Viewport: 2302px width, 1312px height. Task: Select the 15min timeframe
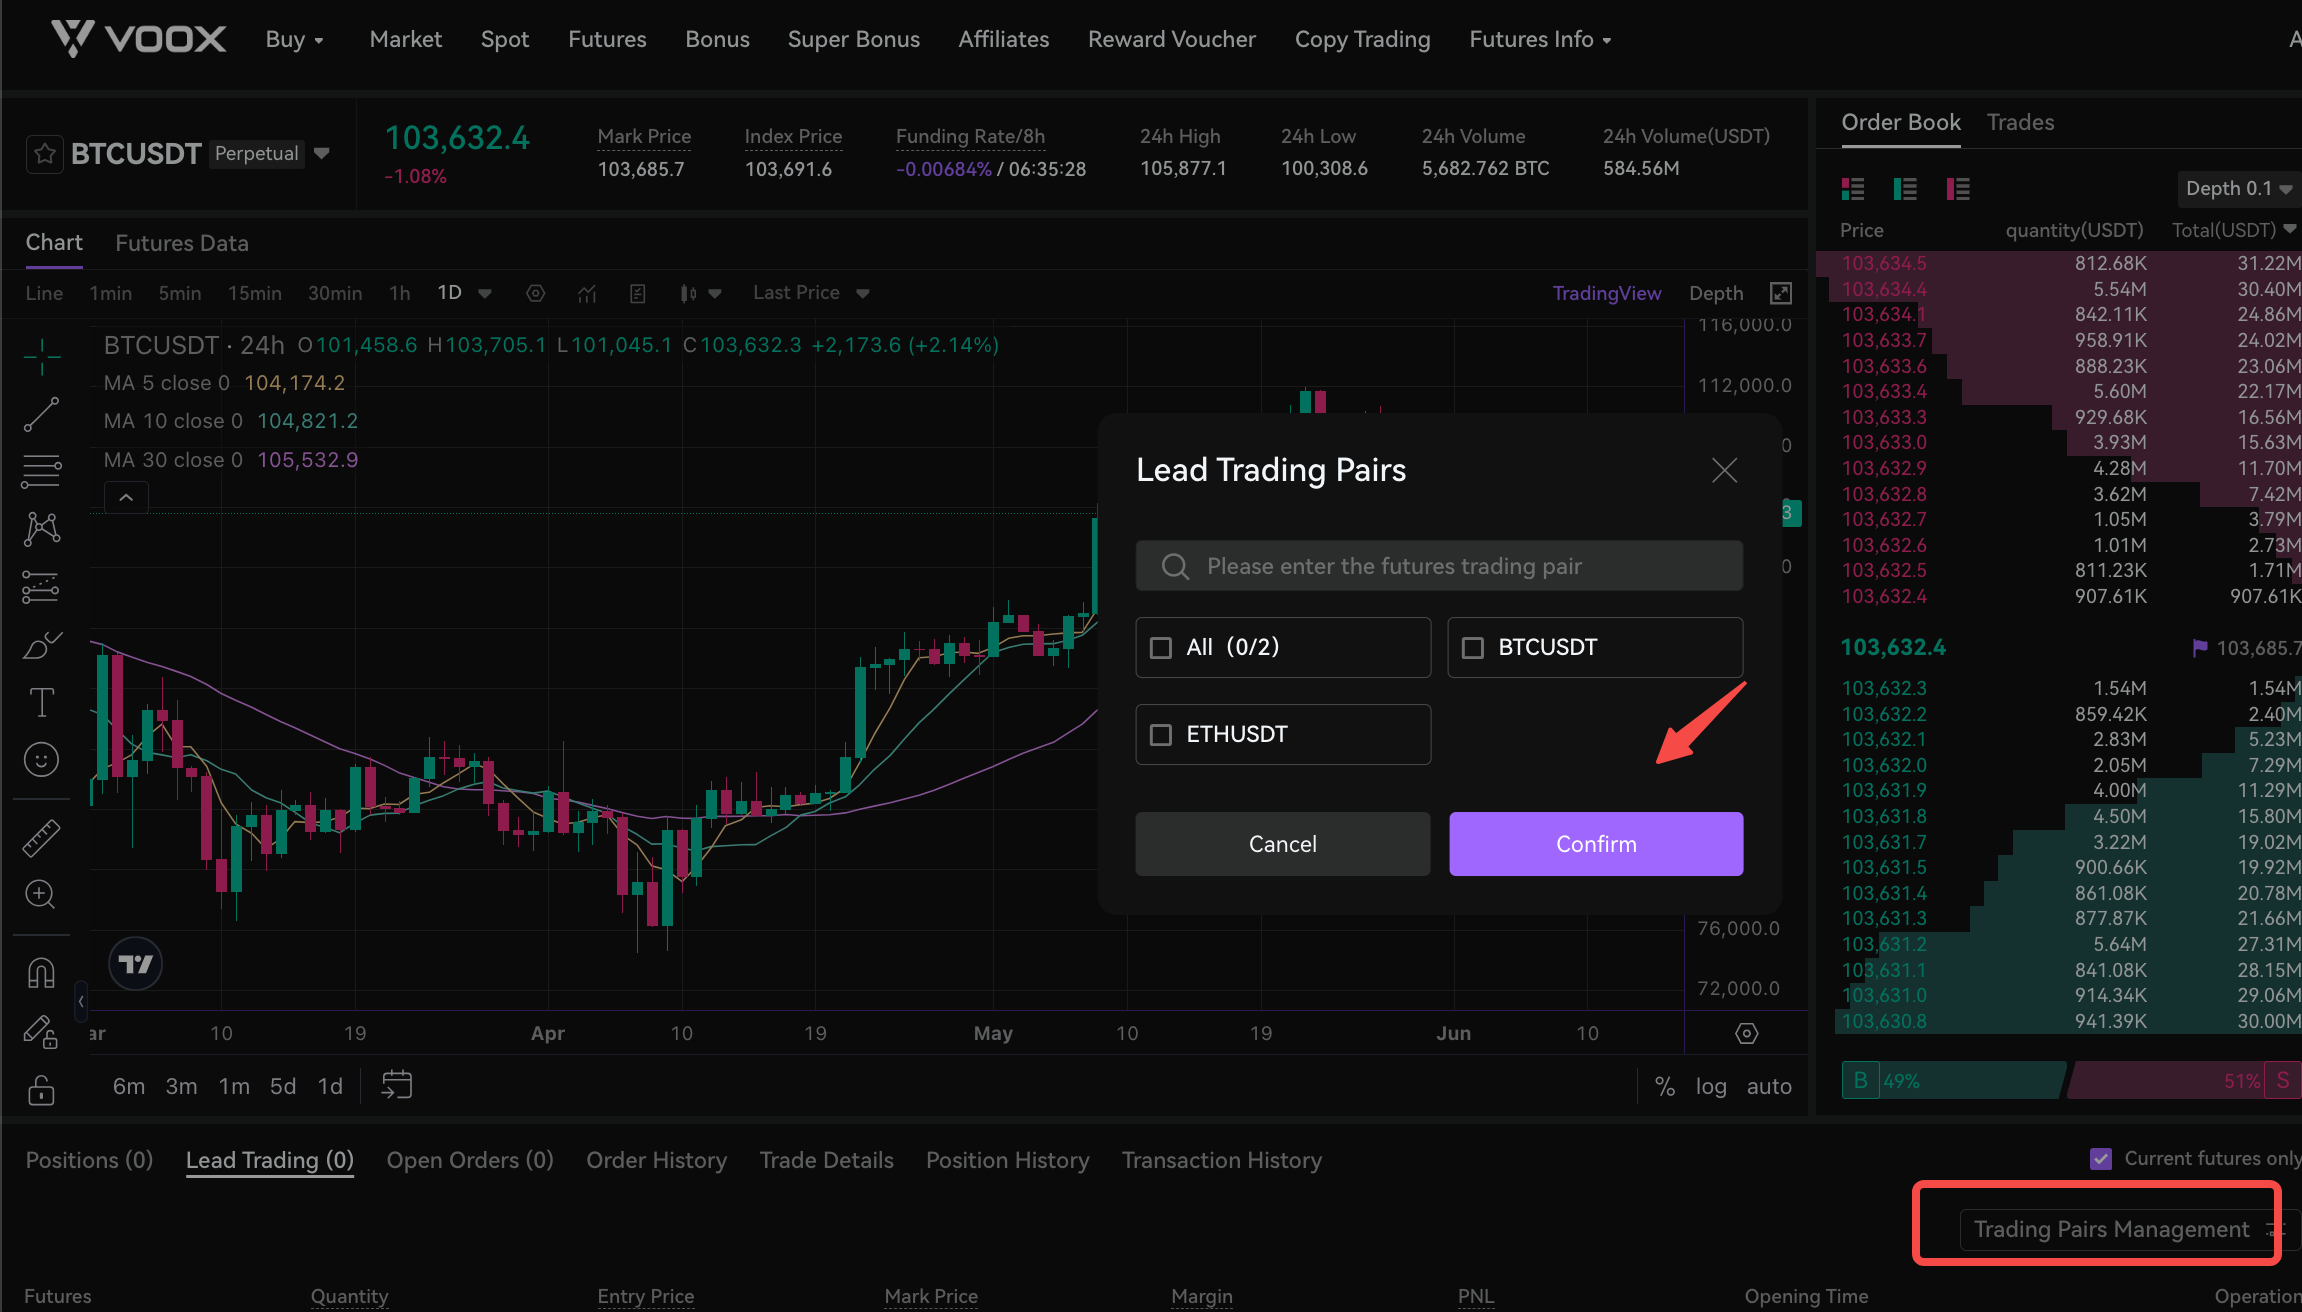[254, 293]
